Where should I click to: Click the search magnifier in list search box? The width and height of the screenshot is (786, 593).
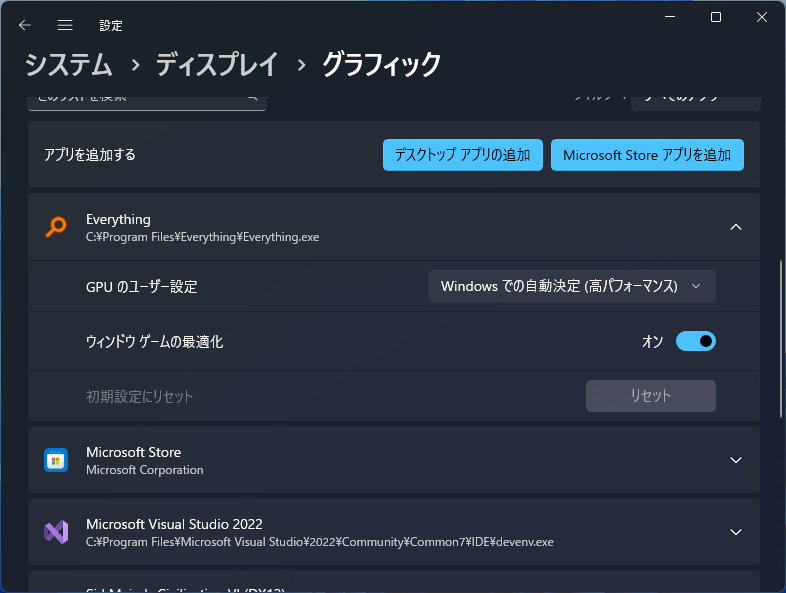pos(253,97)
